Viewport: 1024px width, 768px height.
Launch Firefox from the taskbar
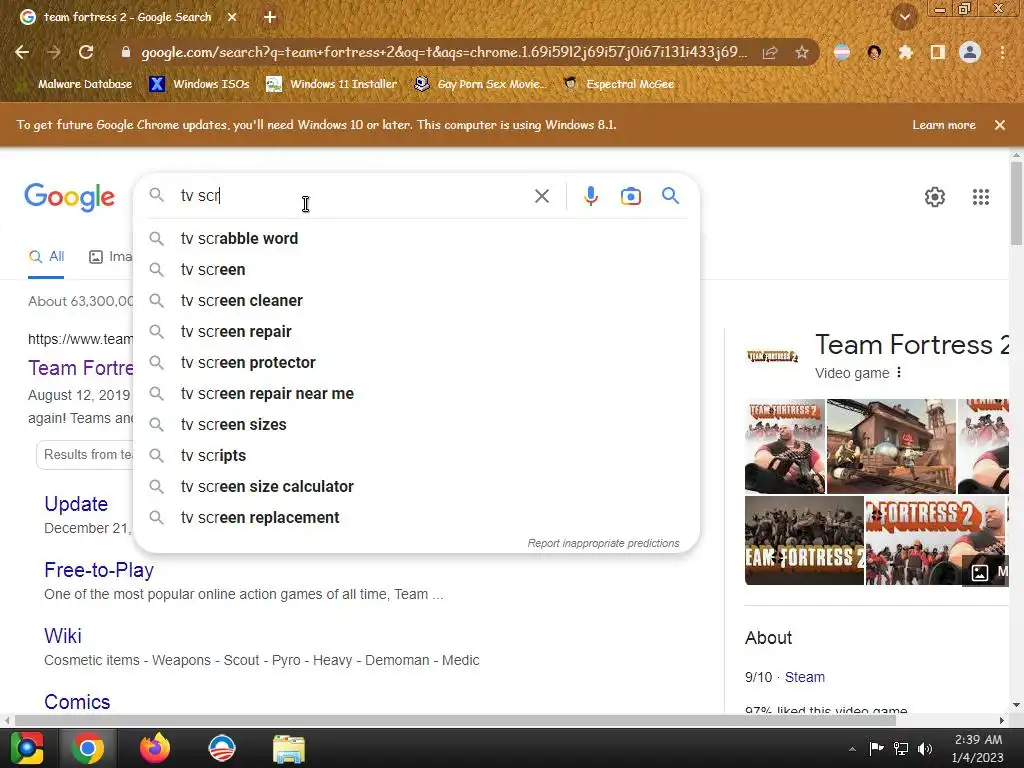tap(155, 748)
